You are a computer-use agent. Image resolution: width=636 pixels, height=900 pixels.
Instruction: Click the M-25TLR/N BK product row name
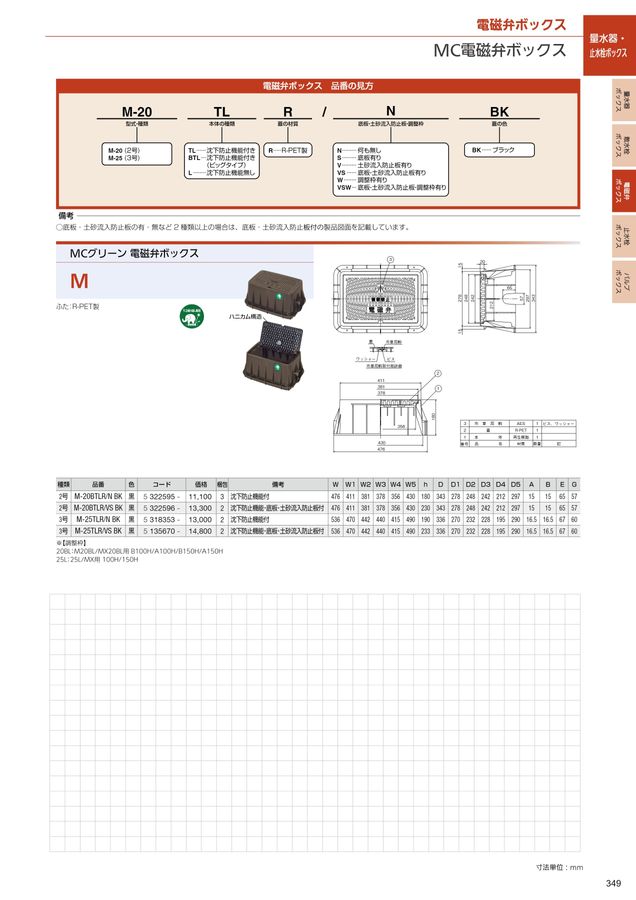[98, 519]
